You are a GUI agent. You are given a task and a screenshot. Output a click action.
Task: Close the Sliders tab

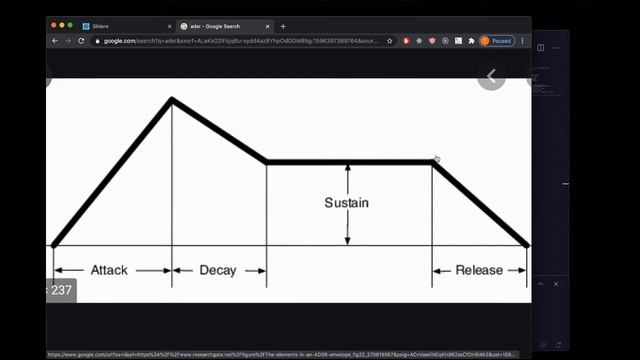[x=169, y=27]
